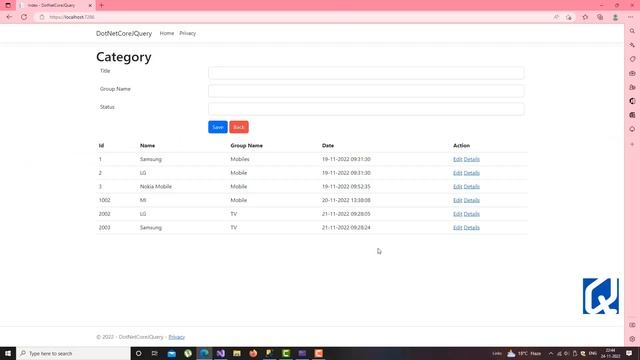The width and height of the screenshot is (640, 360).
Task: Open the Collections icon
Action: pyautogui.click(x=600, y=17)
